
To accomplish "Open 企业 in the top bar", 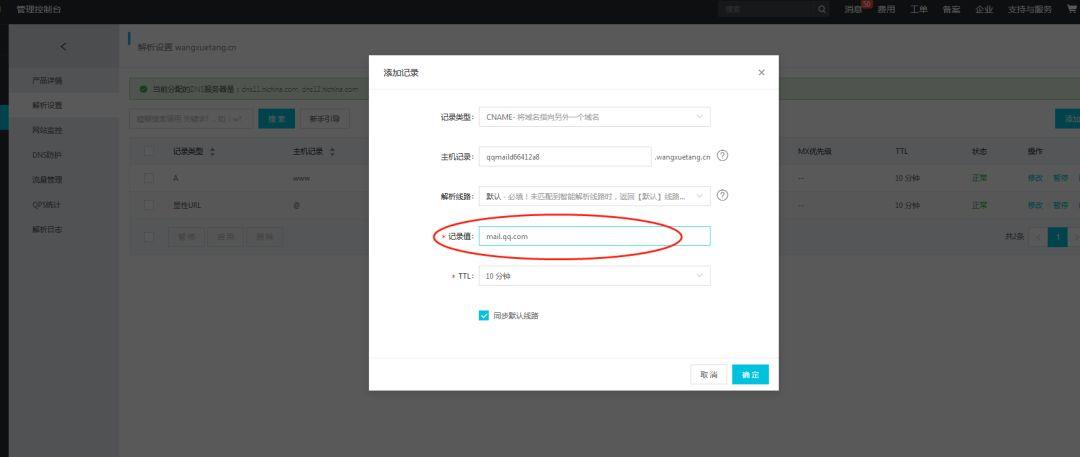I will pos(984,10).
